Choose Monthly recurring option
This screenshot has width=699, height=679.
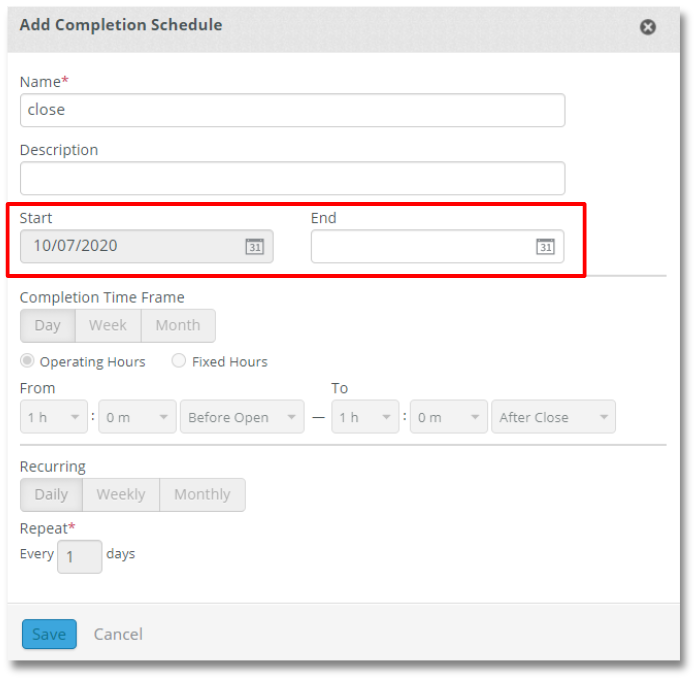[x=202, y=495]
